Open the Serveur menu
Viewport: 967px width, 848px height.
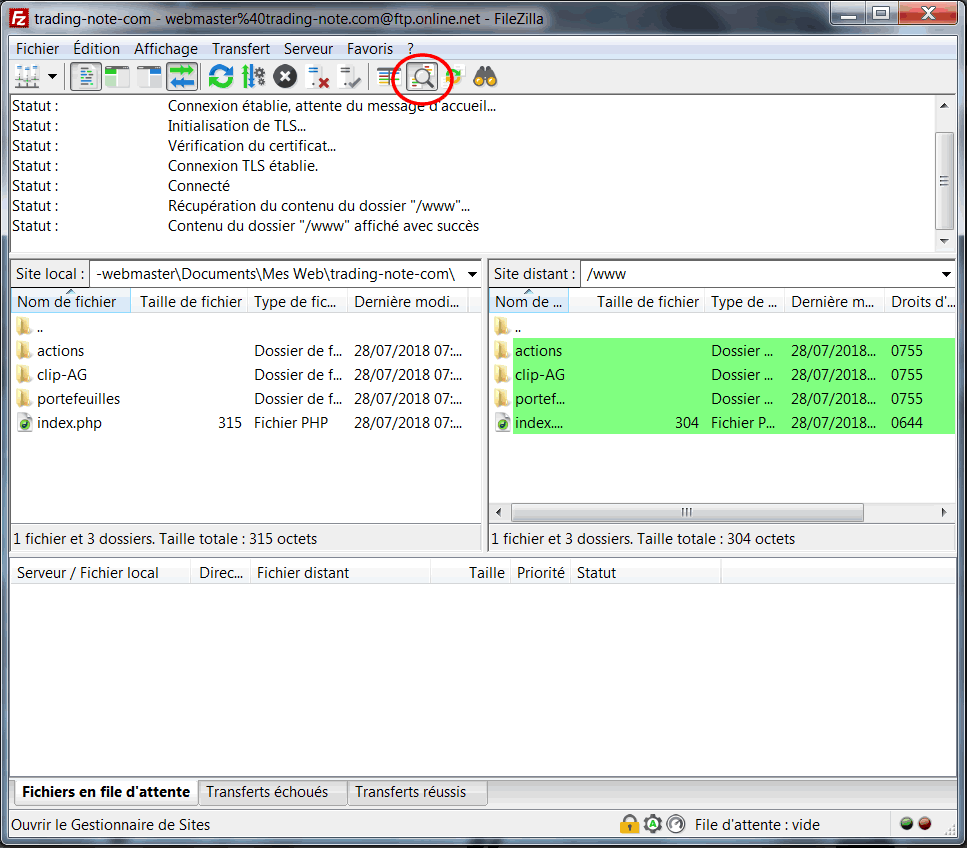(308, 49)
